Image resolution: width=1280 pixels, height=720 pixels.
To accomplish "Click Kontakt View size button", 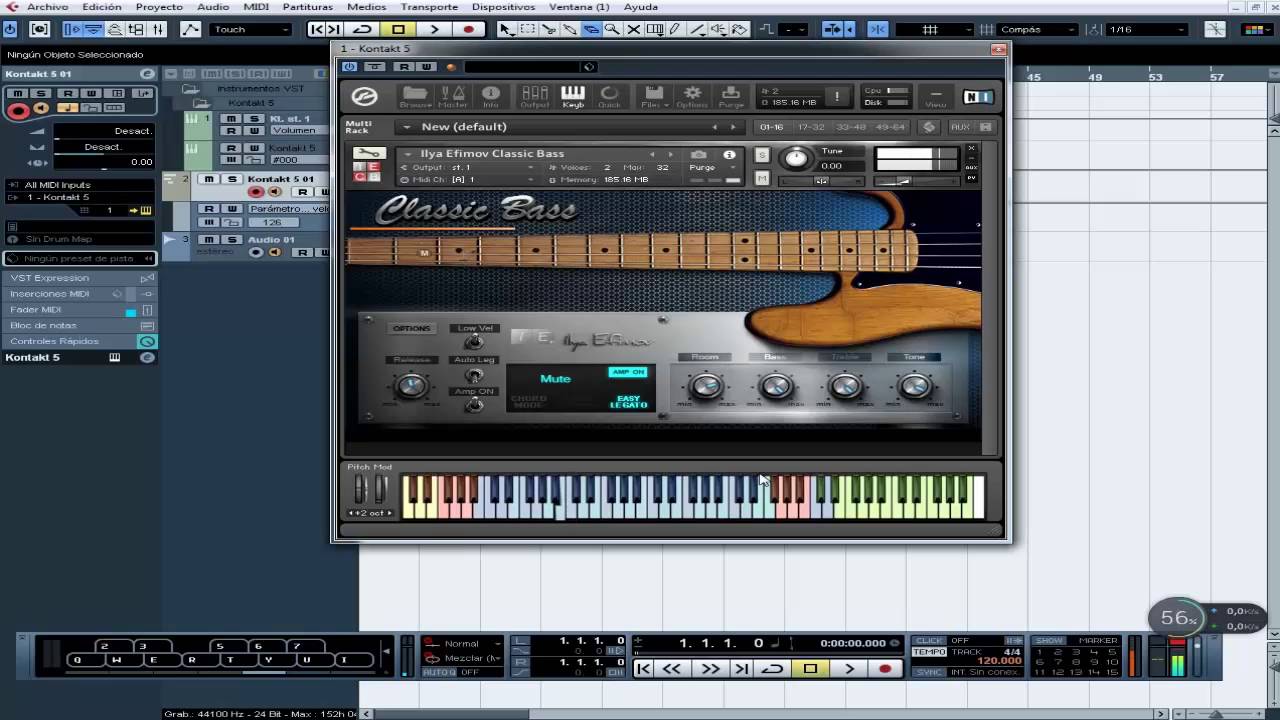I will 935,96.
